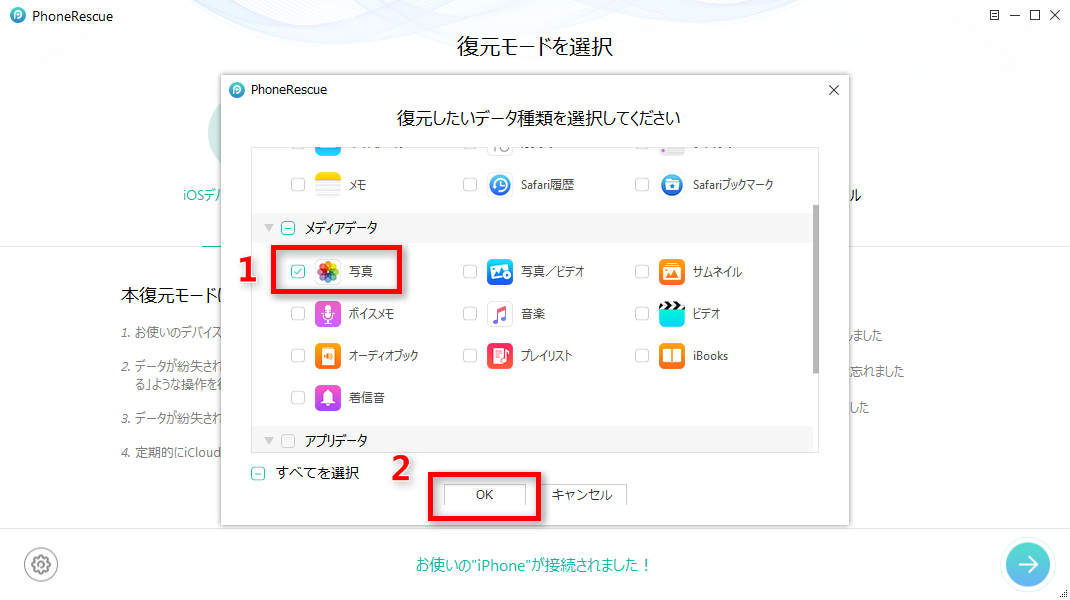
Task: Click the Photos (写真) flower icon
Action: point(328,272)
